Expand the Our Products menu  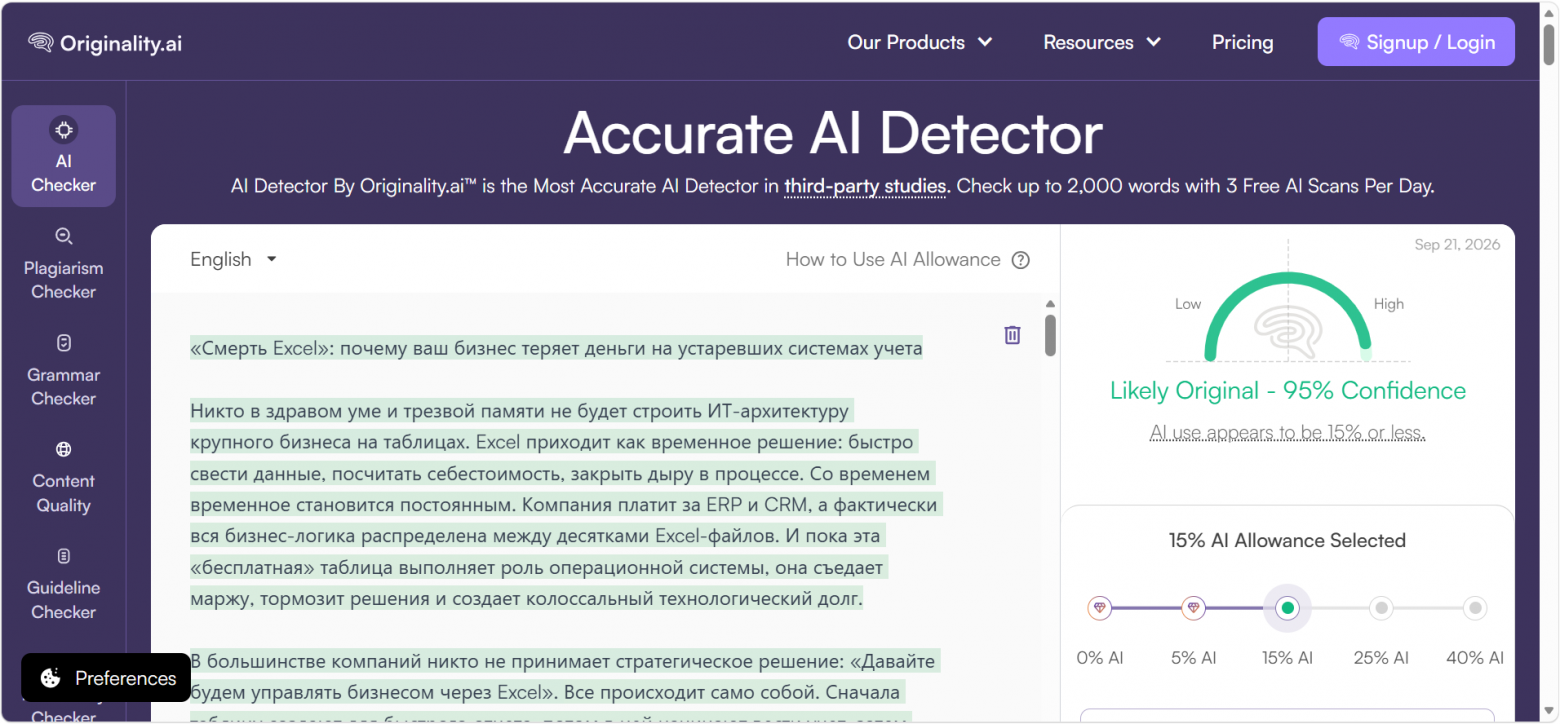pos(920,42)
